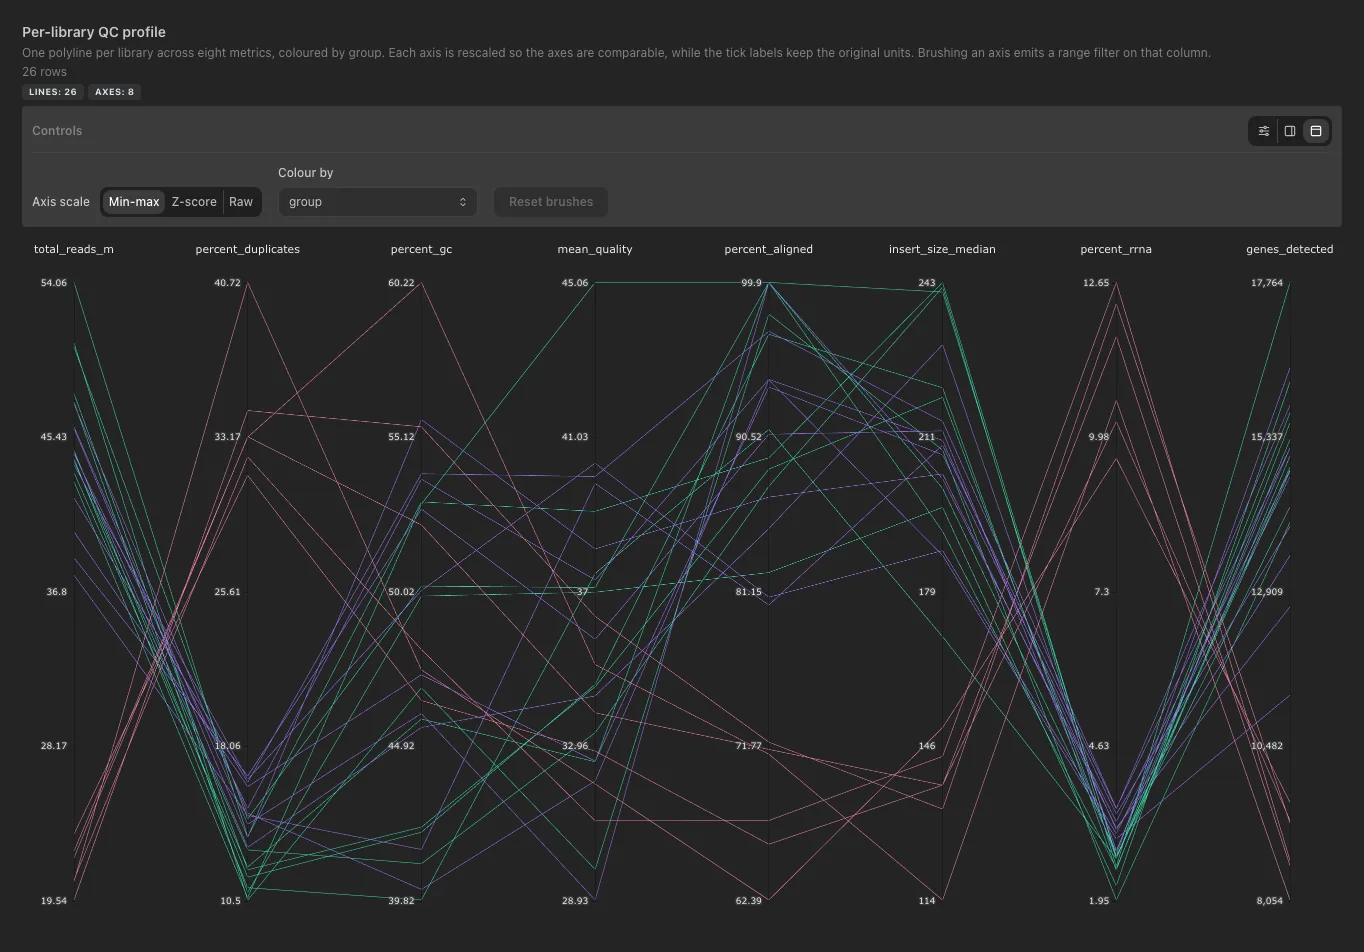Click the AXES: 8 badge
The height and width of the screenshot is (952, 1364).
coord(114,92)
